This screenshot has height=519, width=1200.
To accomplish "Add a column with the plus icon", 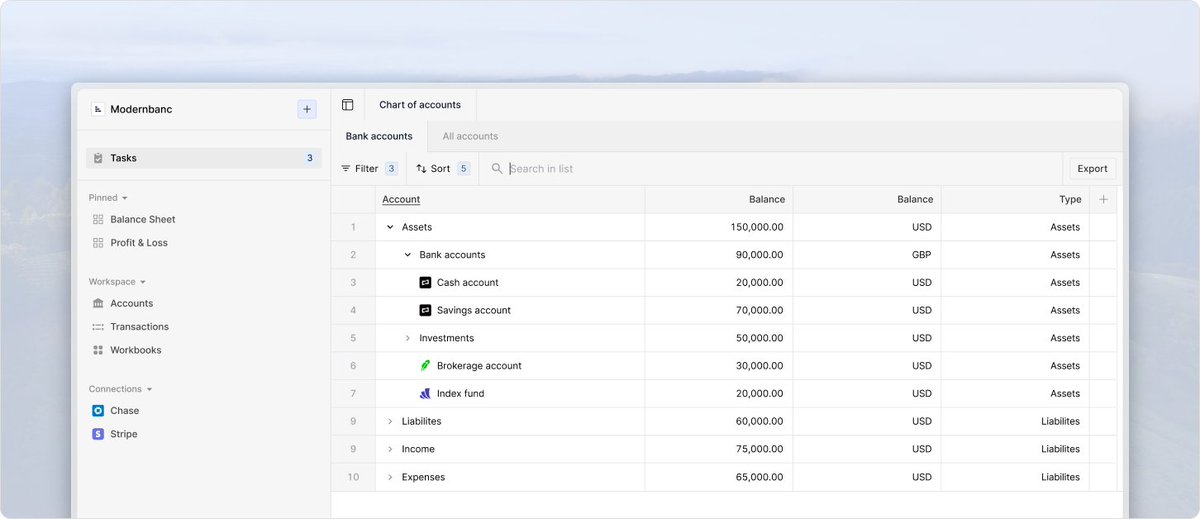I will point(1103,199).
